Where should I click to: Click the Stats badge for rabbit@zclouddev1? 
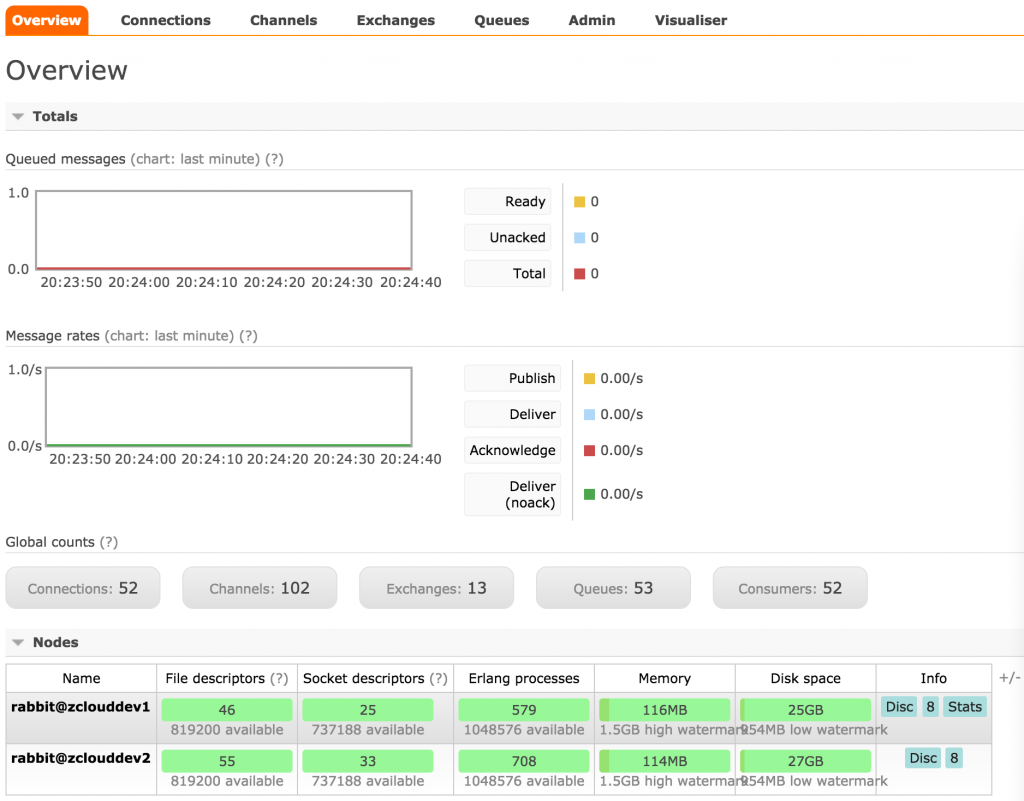[965, 706]
